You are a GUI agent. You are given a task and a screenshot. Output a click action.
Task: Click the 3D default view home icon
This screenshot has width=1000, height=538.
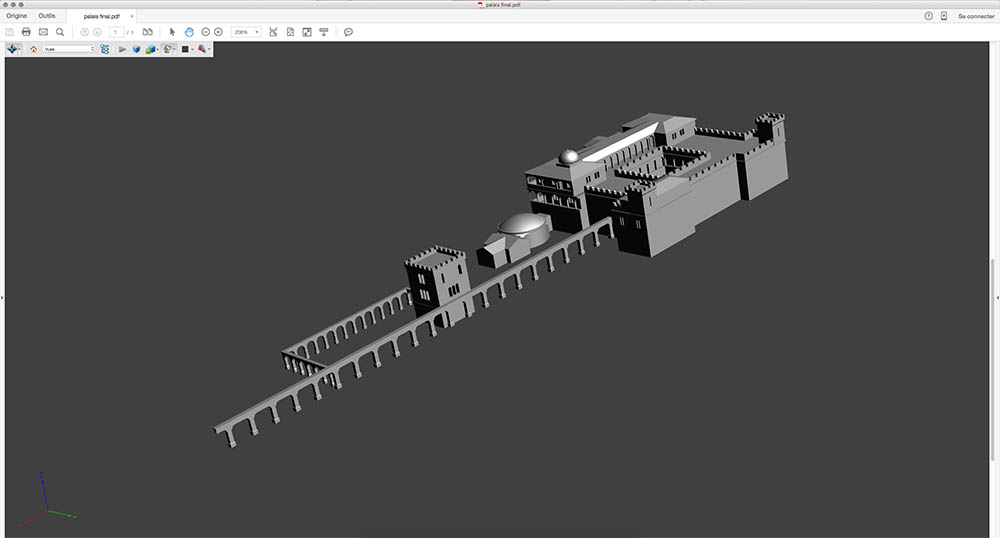33,48
